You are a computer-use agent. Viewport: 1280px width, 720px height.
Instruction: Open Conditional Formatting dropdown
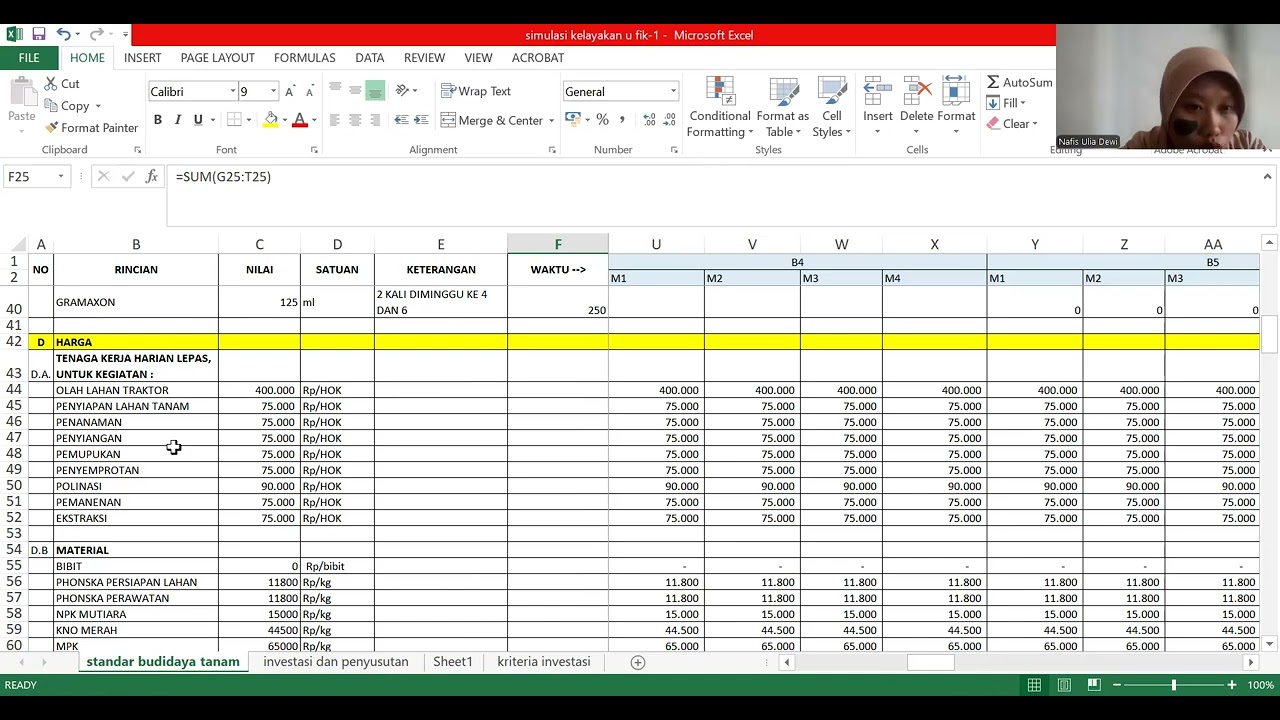pyautogui.click(x=720, y=108)
